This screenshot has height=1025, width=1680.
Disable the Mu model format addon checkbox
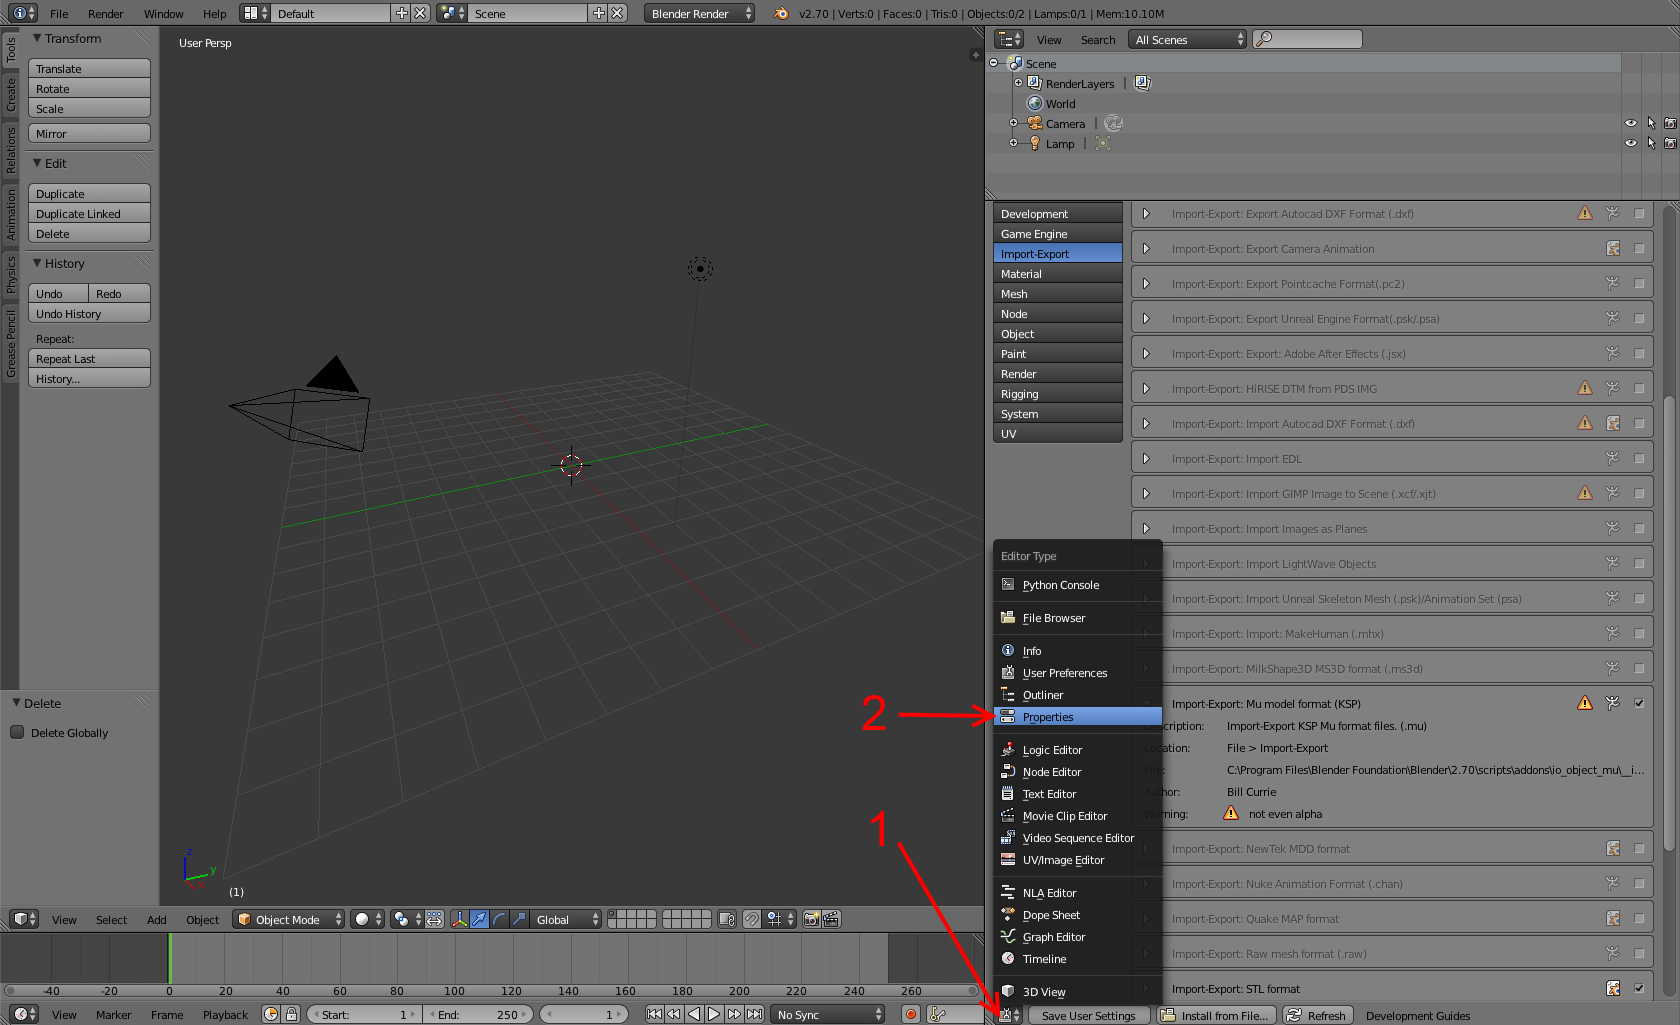[1639, 703]
